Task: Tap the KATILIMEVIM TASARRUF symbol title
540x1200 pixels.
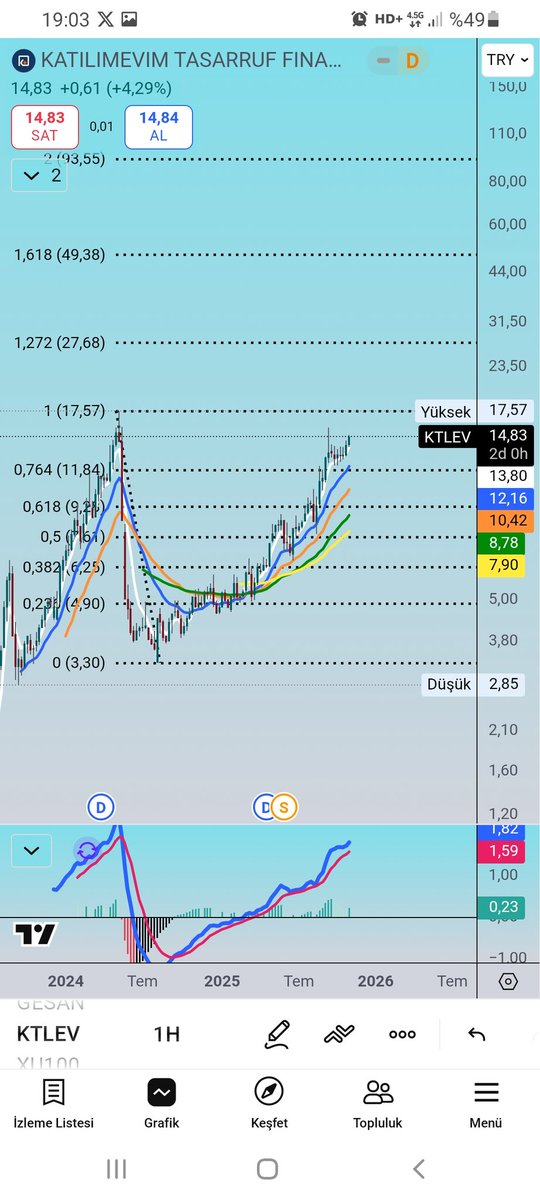Action: (x=192, y=61)
